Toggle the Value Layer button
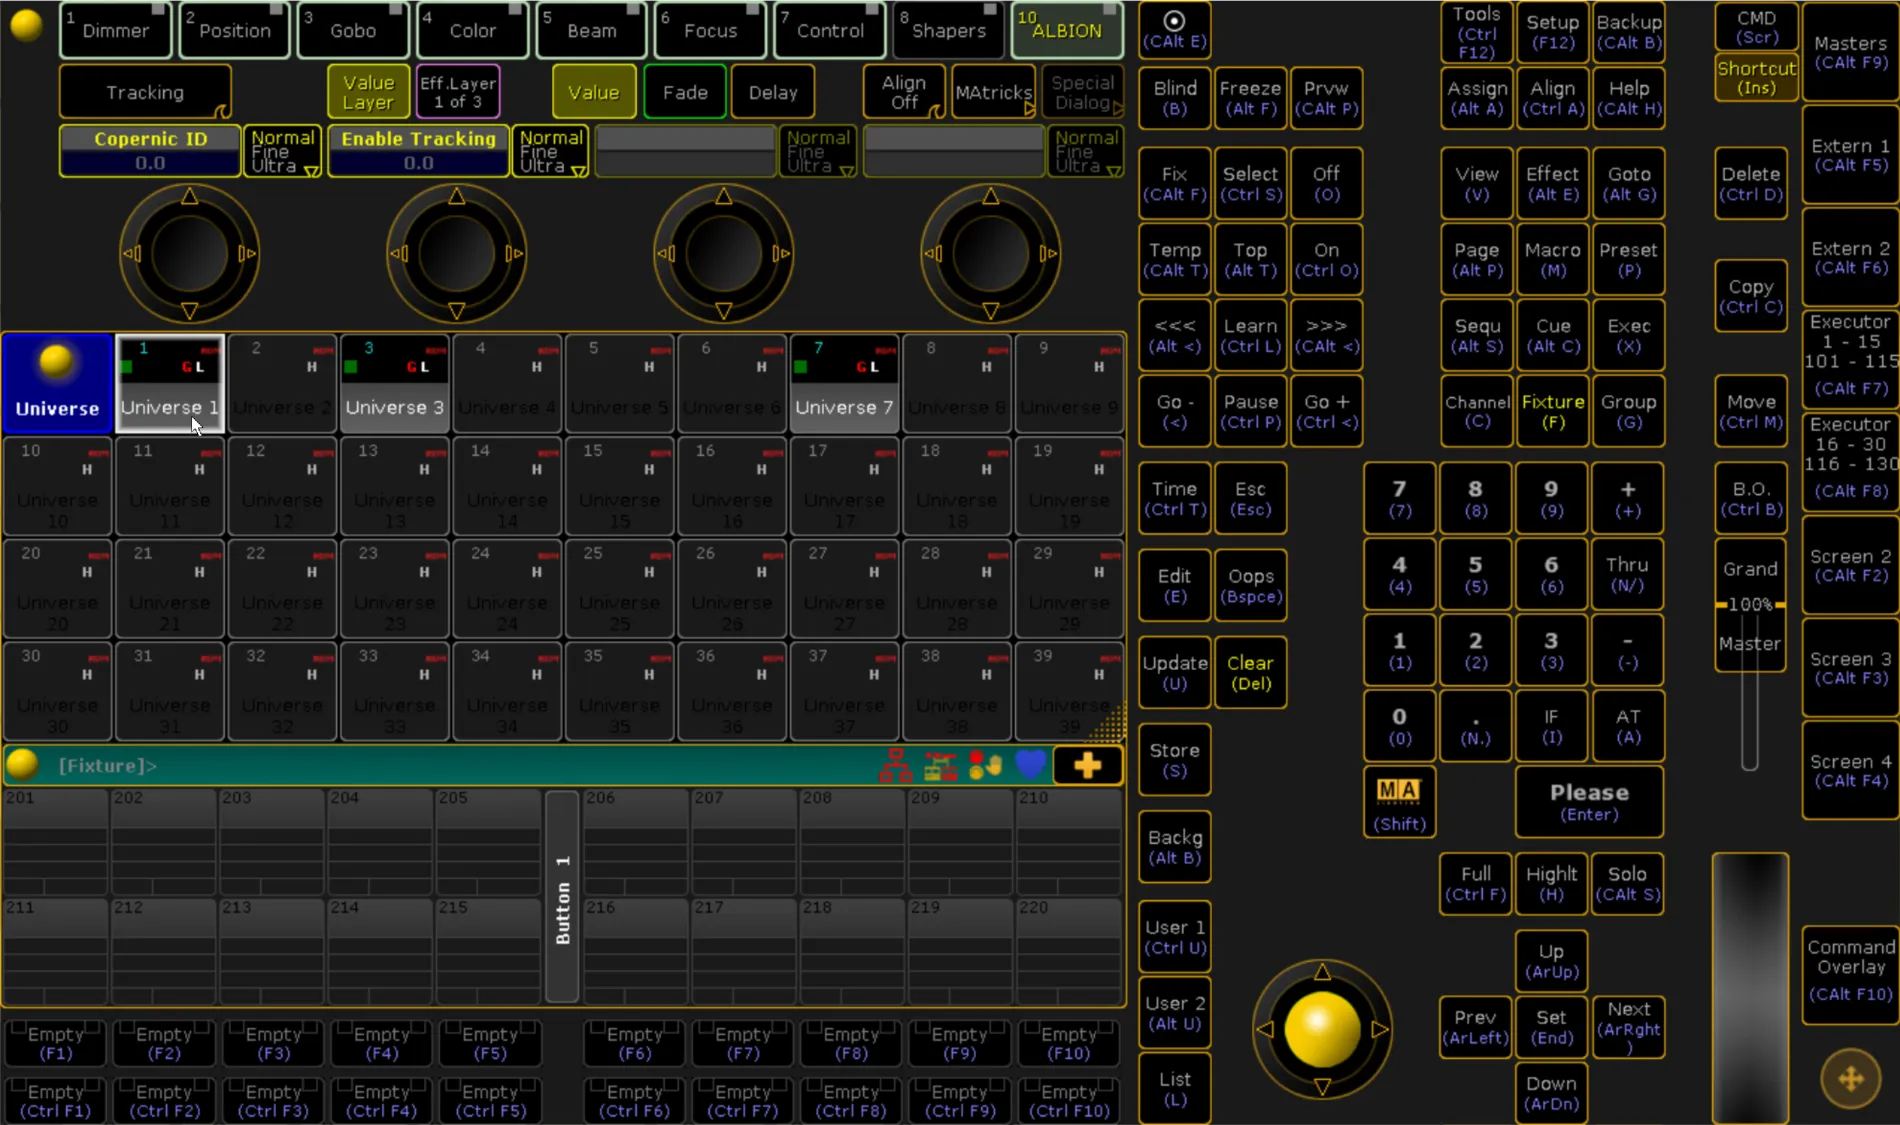Image resolution: width=1900 pixels, height=1125 pixels. pos(368,92)
